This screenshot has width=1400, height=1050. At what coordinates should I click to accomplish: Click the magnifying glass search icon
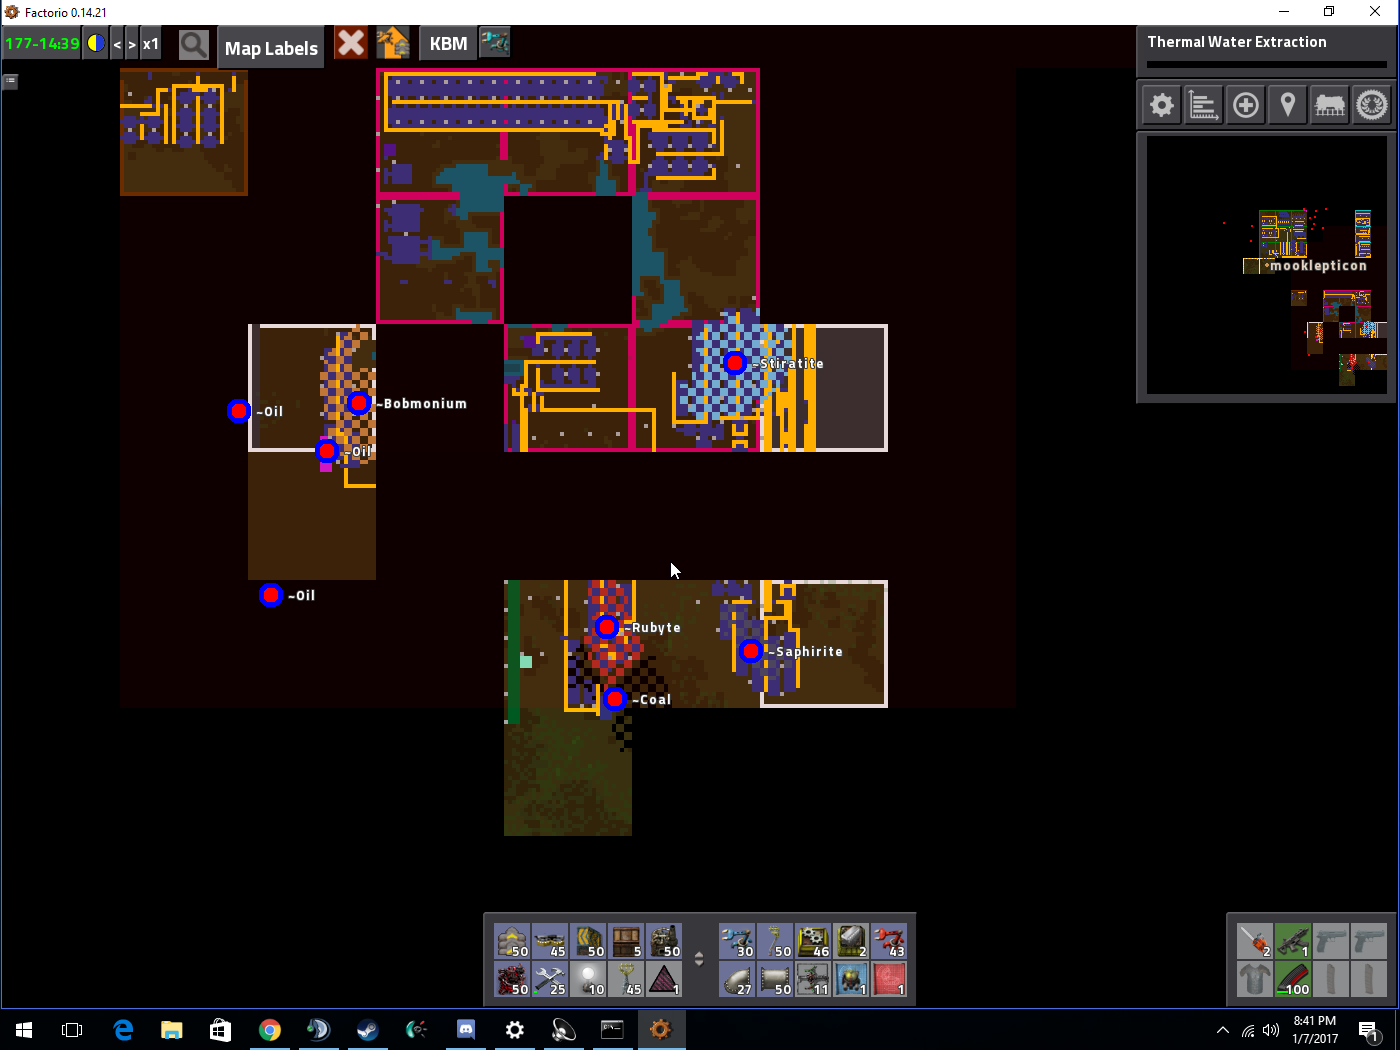tap(194, 44)
